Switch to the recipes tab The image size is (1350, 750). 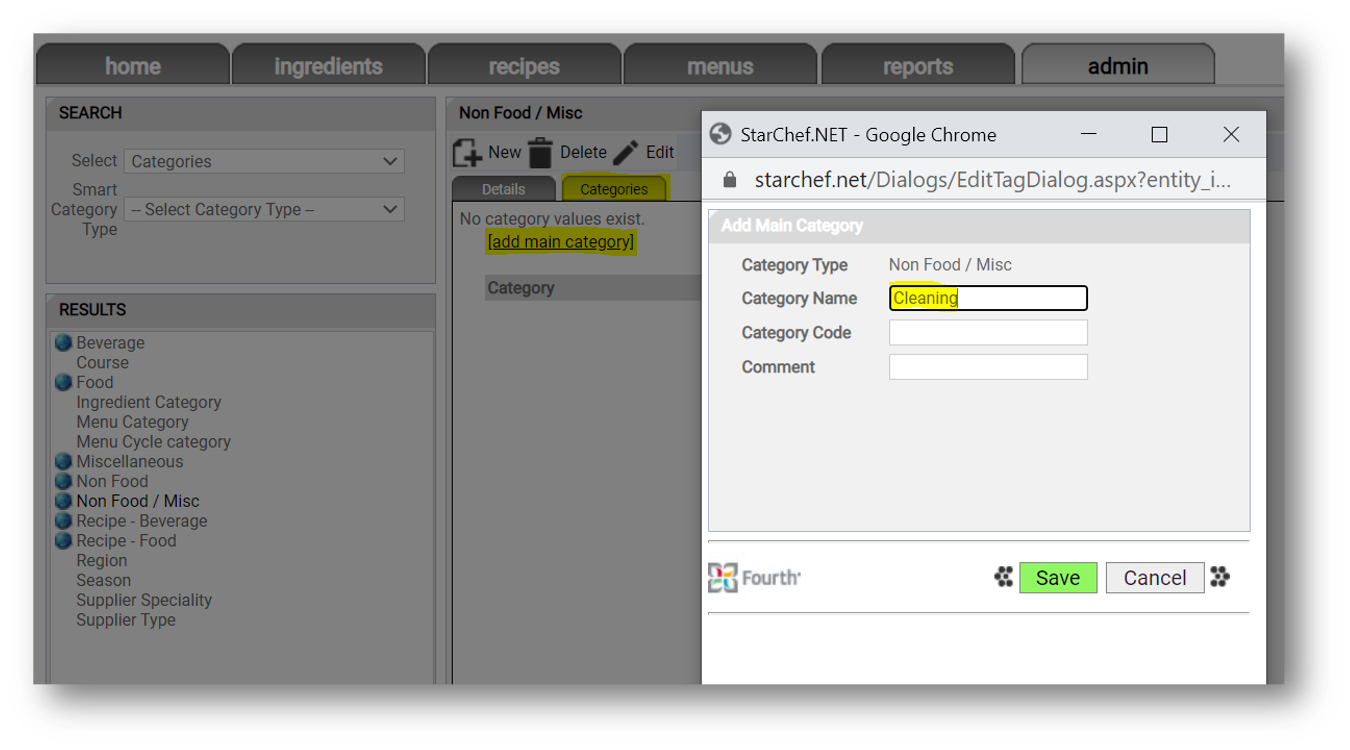pyautogui.click(x=524, y=66)
